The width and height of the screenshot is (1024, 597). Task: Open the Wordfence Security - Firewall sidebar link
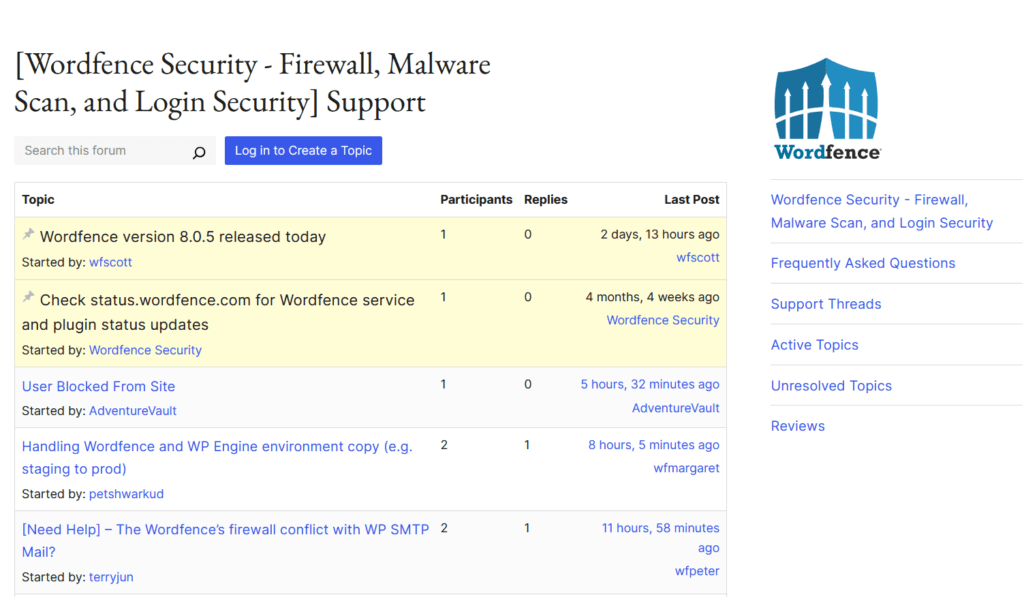tap(882, 210)
